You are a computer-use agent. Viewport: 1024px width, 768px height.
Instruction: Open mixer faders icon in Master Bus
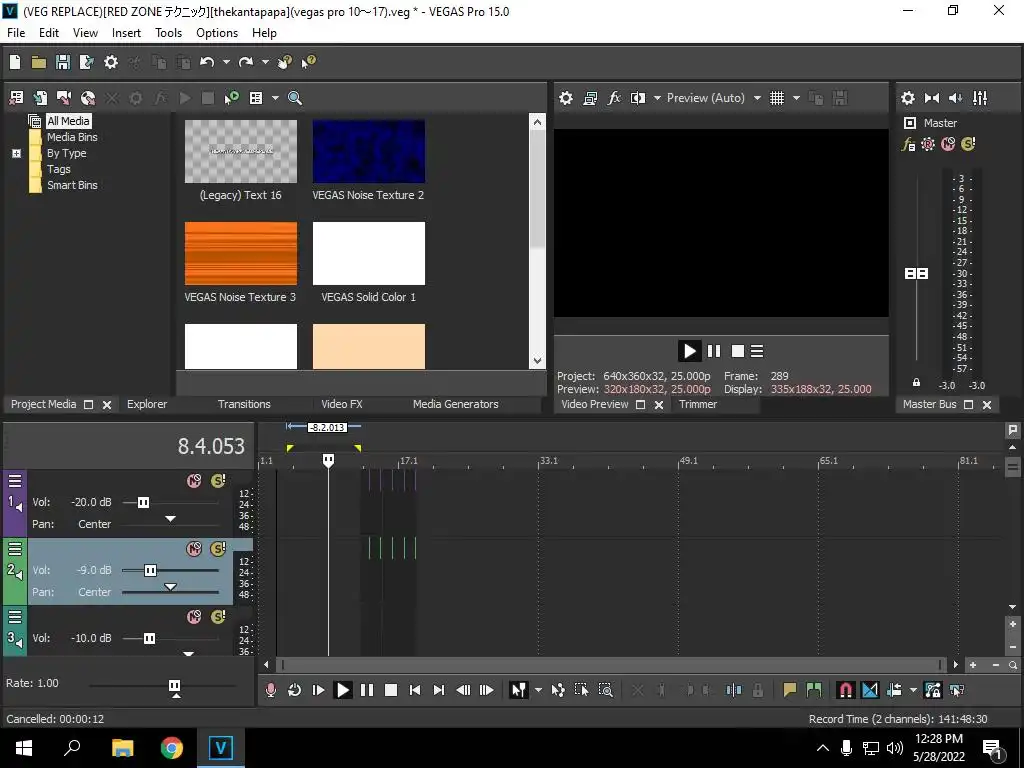pyautogui.click(x=980, y=98)
